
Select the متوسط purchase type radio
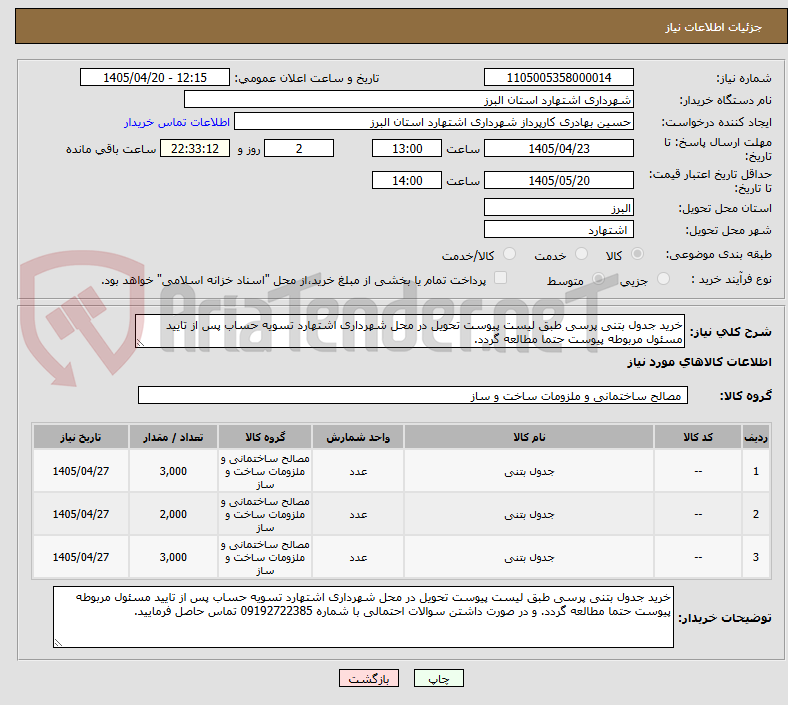pos(598,279)
